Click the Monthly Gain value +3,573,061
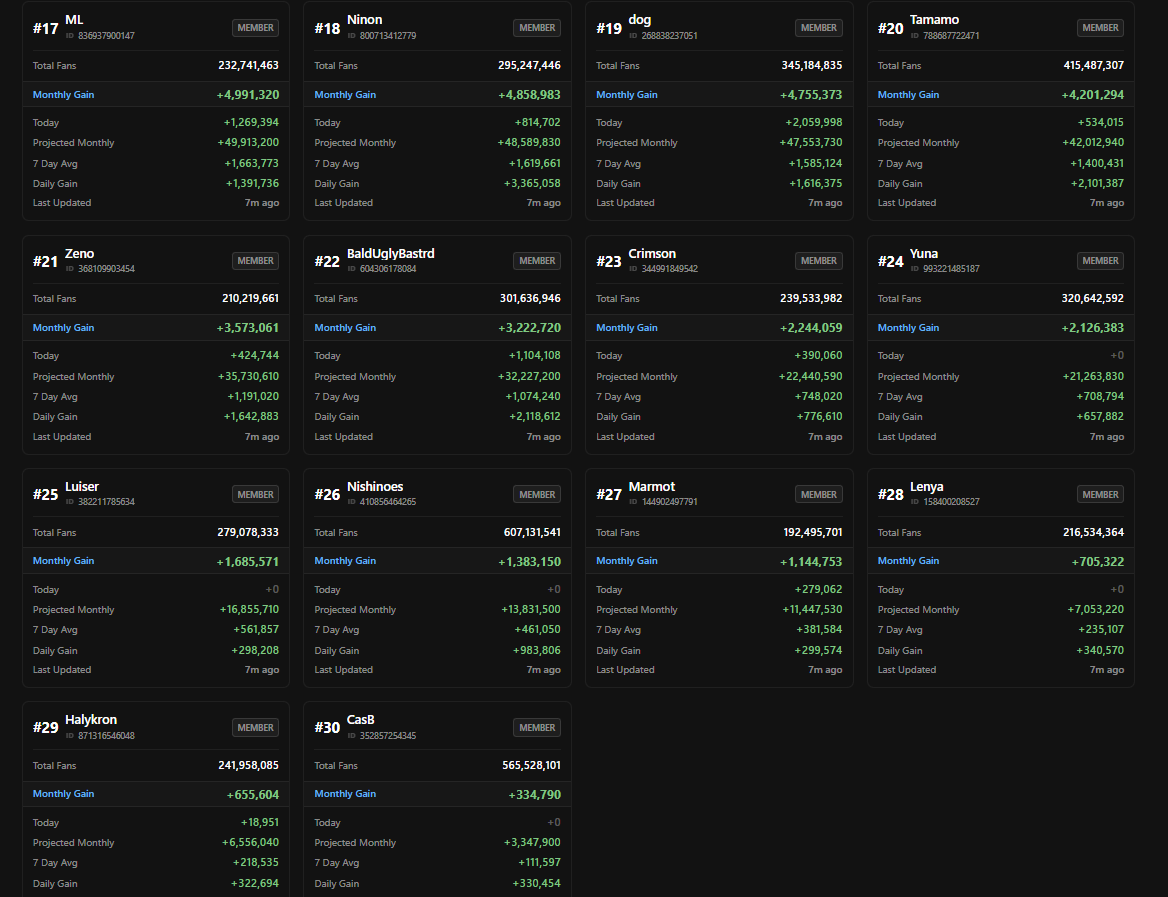 coord(248,328)
